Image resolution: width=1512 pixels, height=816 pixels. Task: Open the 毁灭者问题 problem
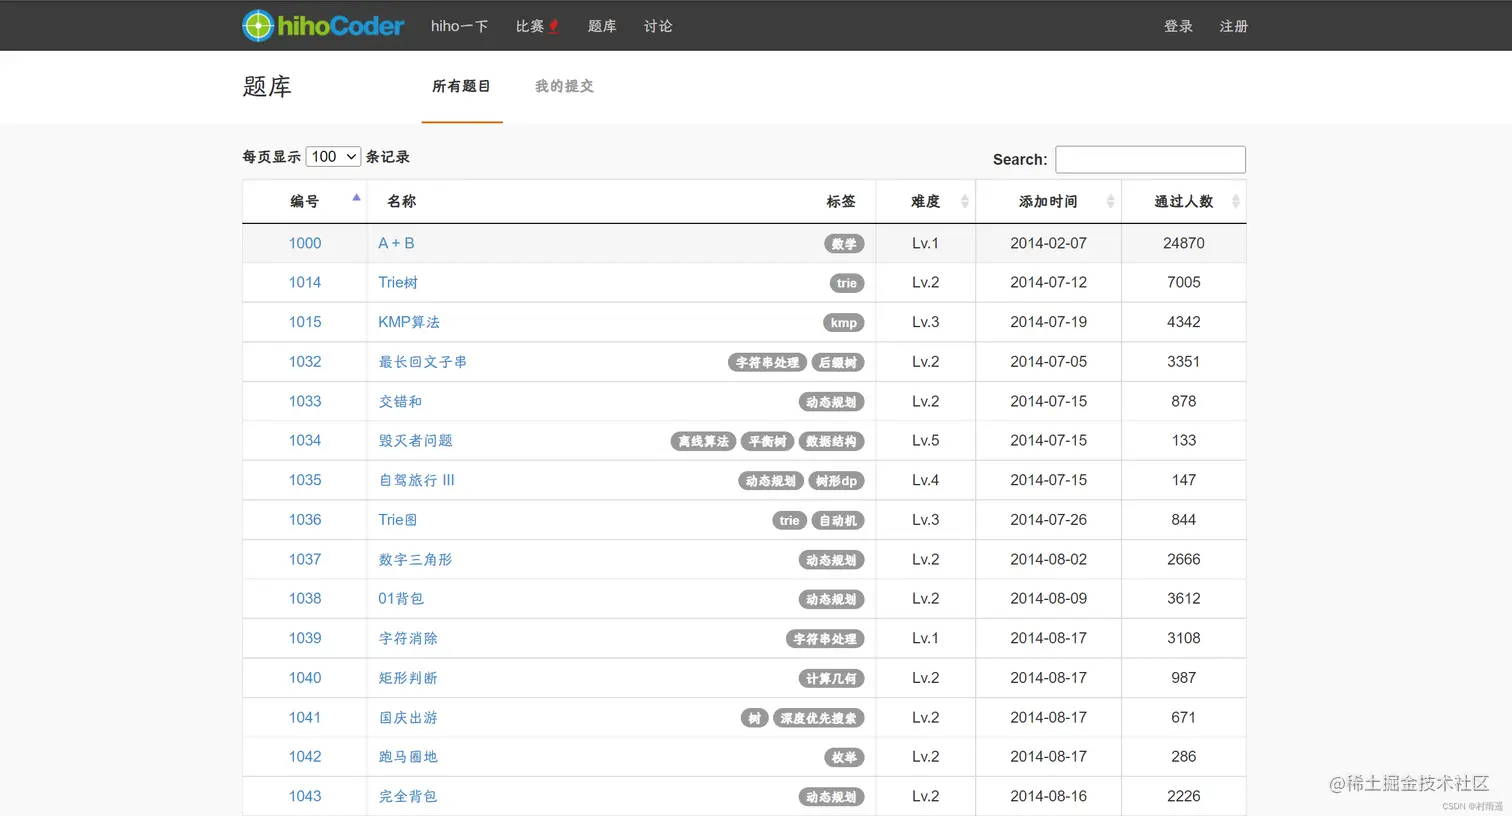[x=416, y=440]
